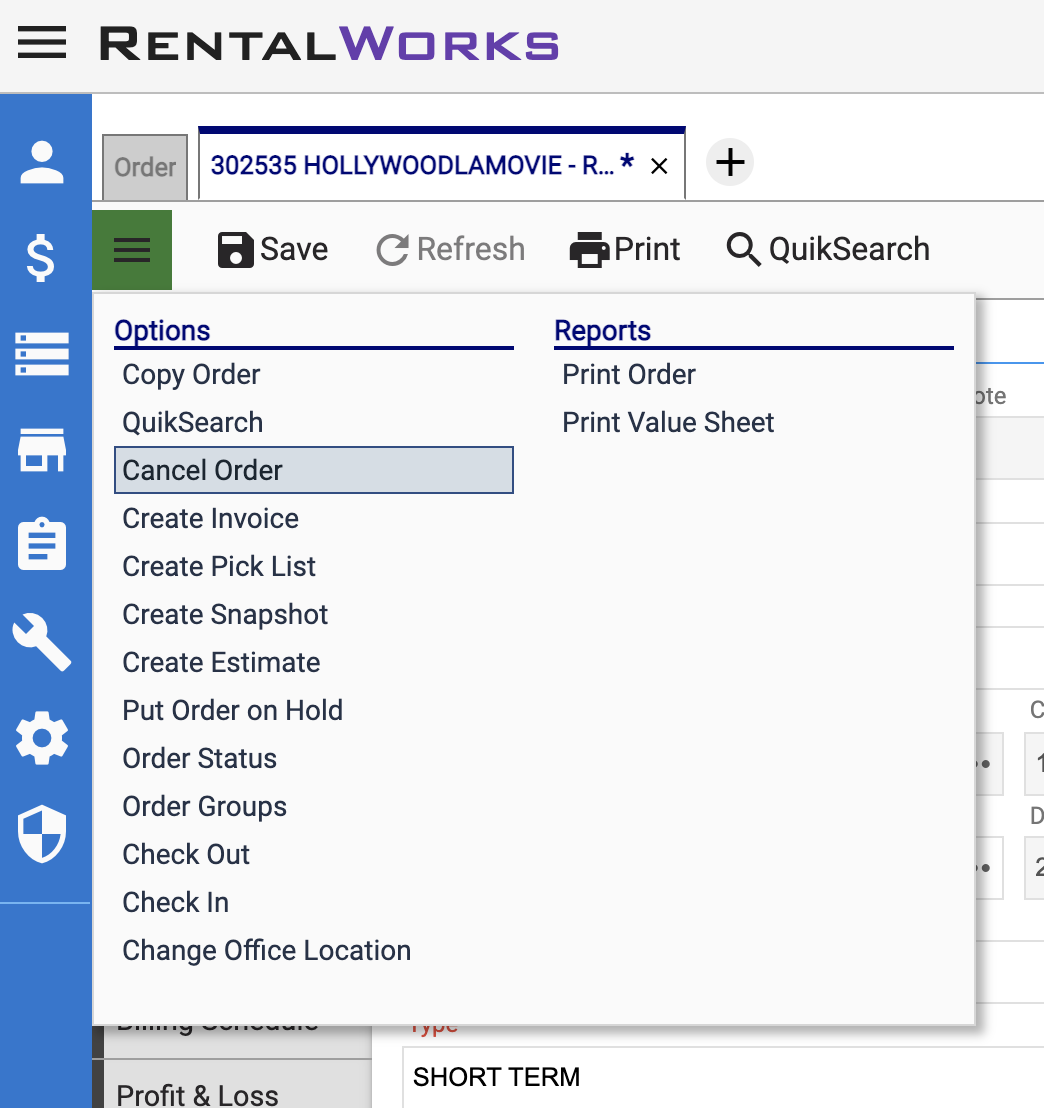Click Save in the order toolbar
The image size is (1044, 1108).
click(273, 250)
